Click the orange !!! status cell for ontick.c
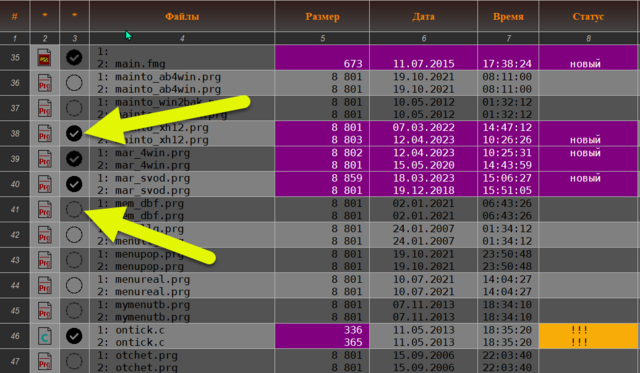Viewport: 640px width, 373px height. pyautogui.click(x=588, y=336)
